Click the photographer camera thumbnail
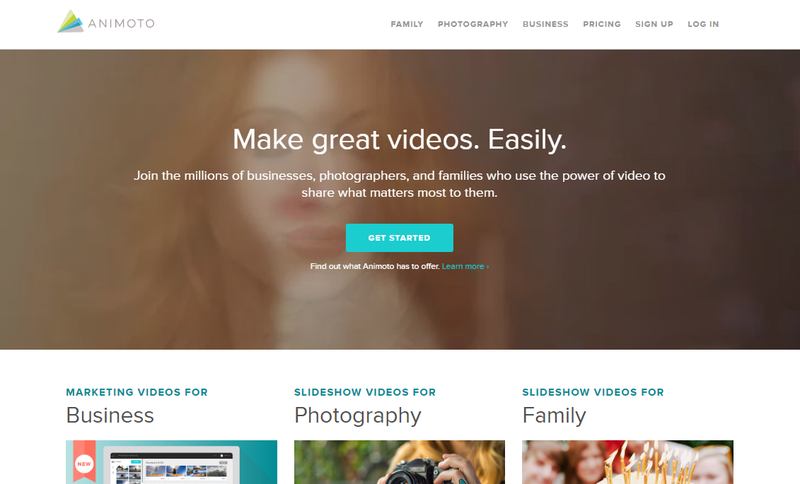The image size is (800, 484). click(399, 462)
